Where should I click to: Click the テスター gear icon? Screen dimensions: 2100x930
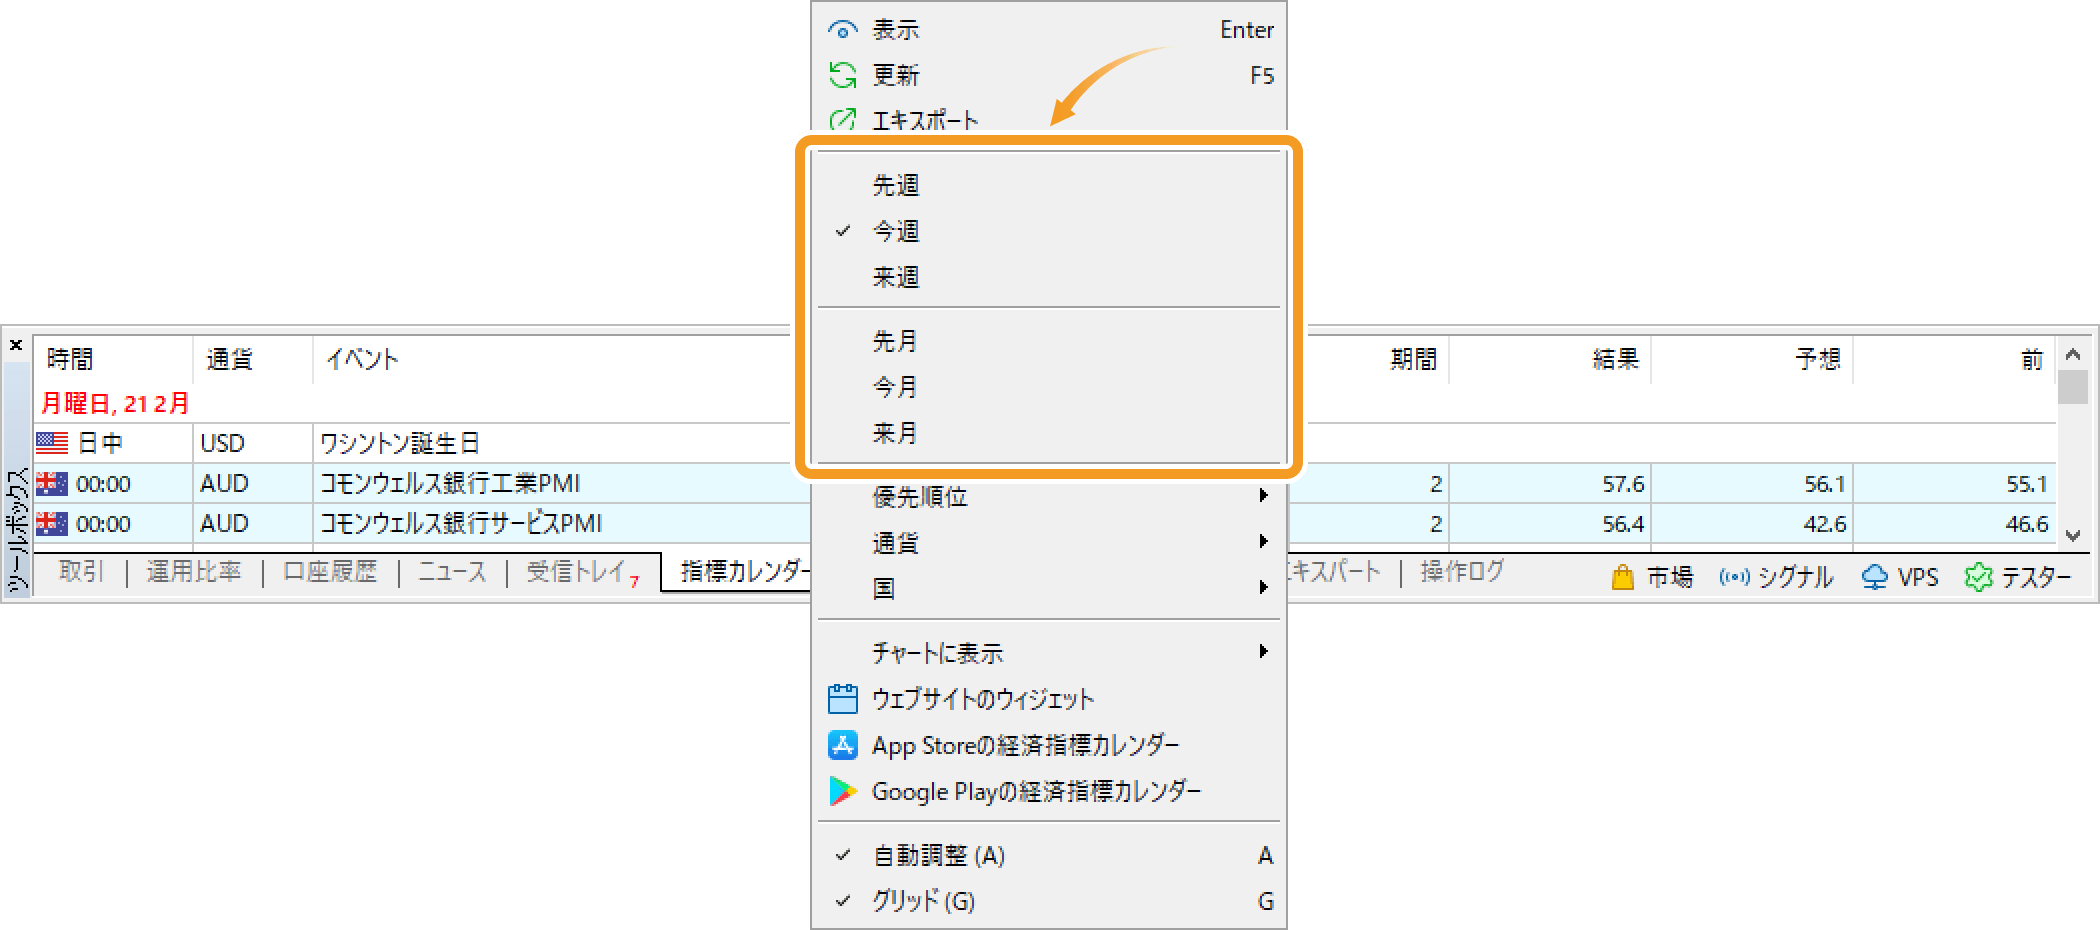pos(1978,577)
